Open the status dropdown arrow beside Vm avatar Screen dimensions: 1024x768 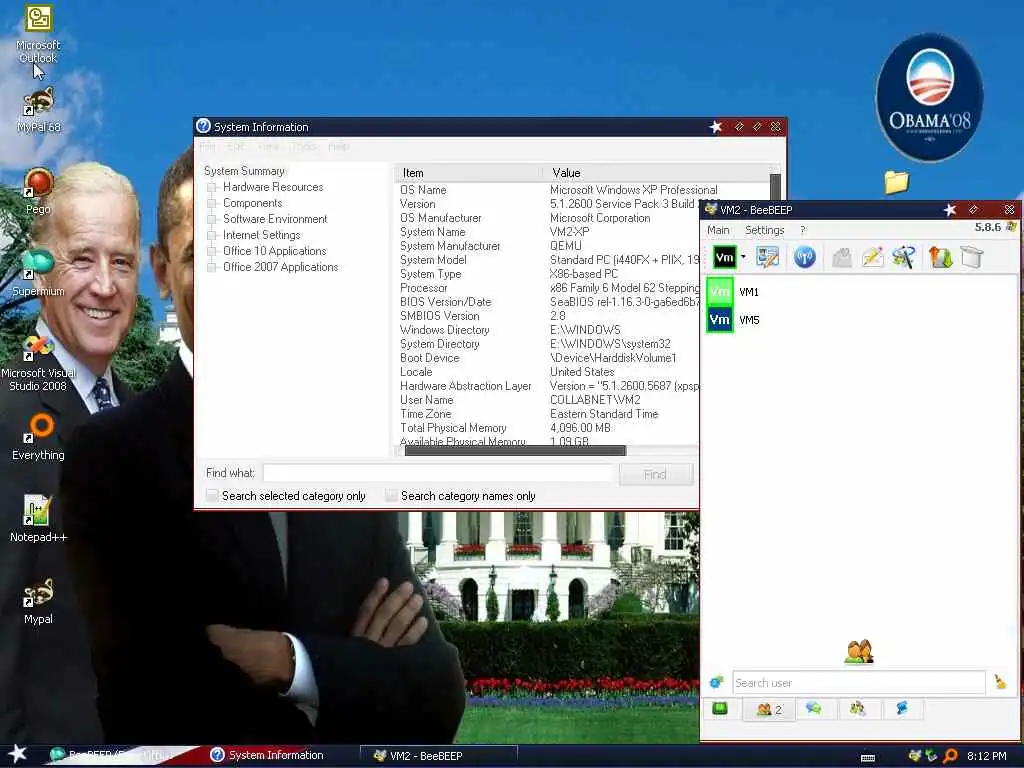point(743,257)
